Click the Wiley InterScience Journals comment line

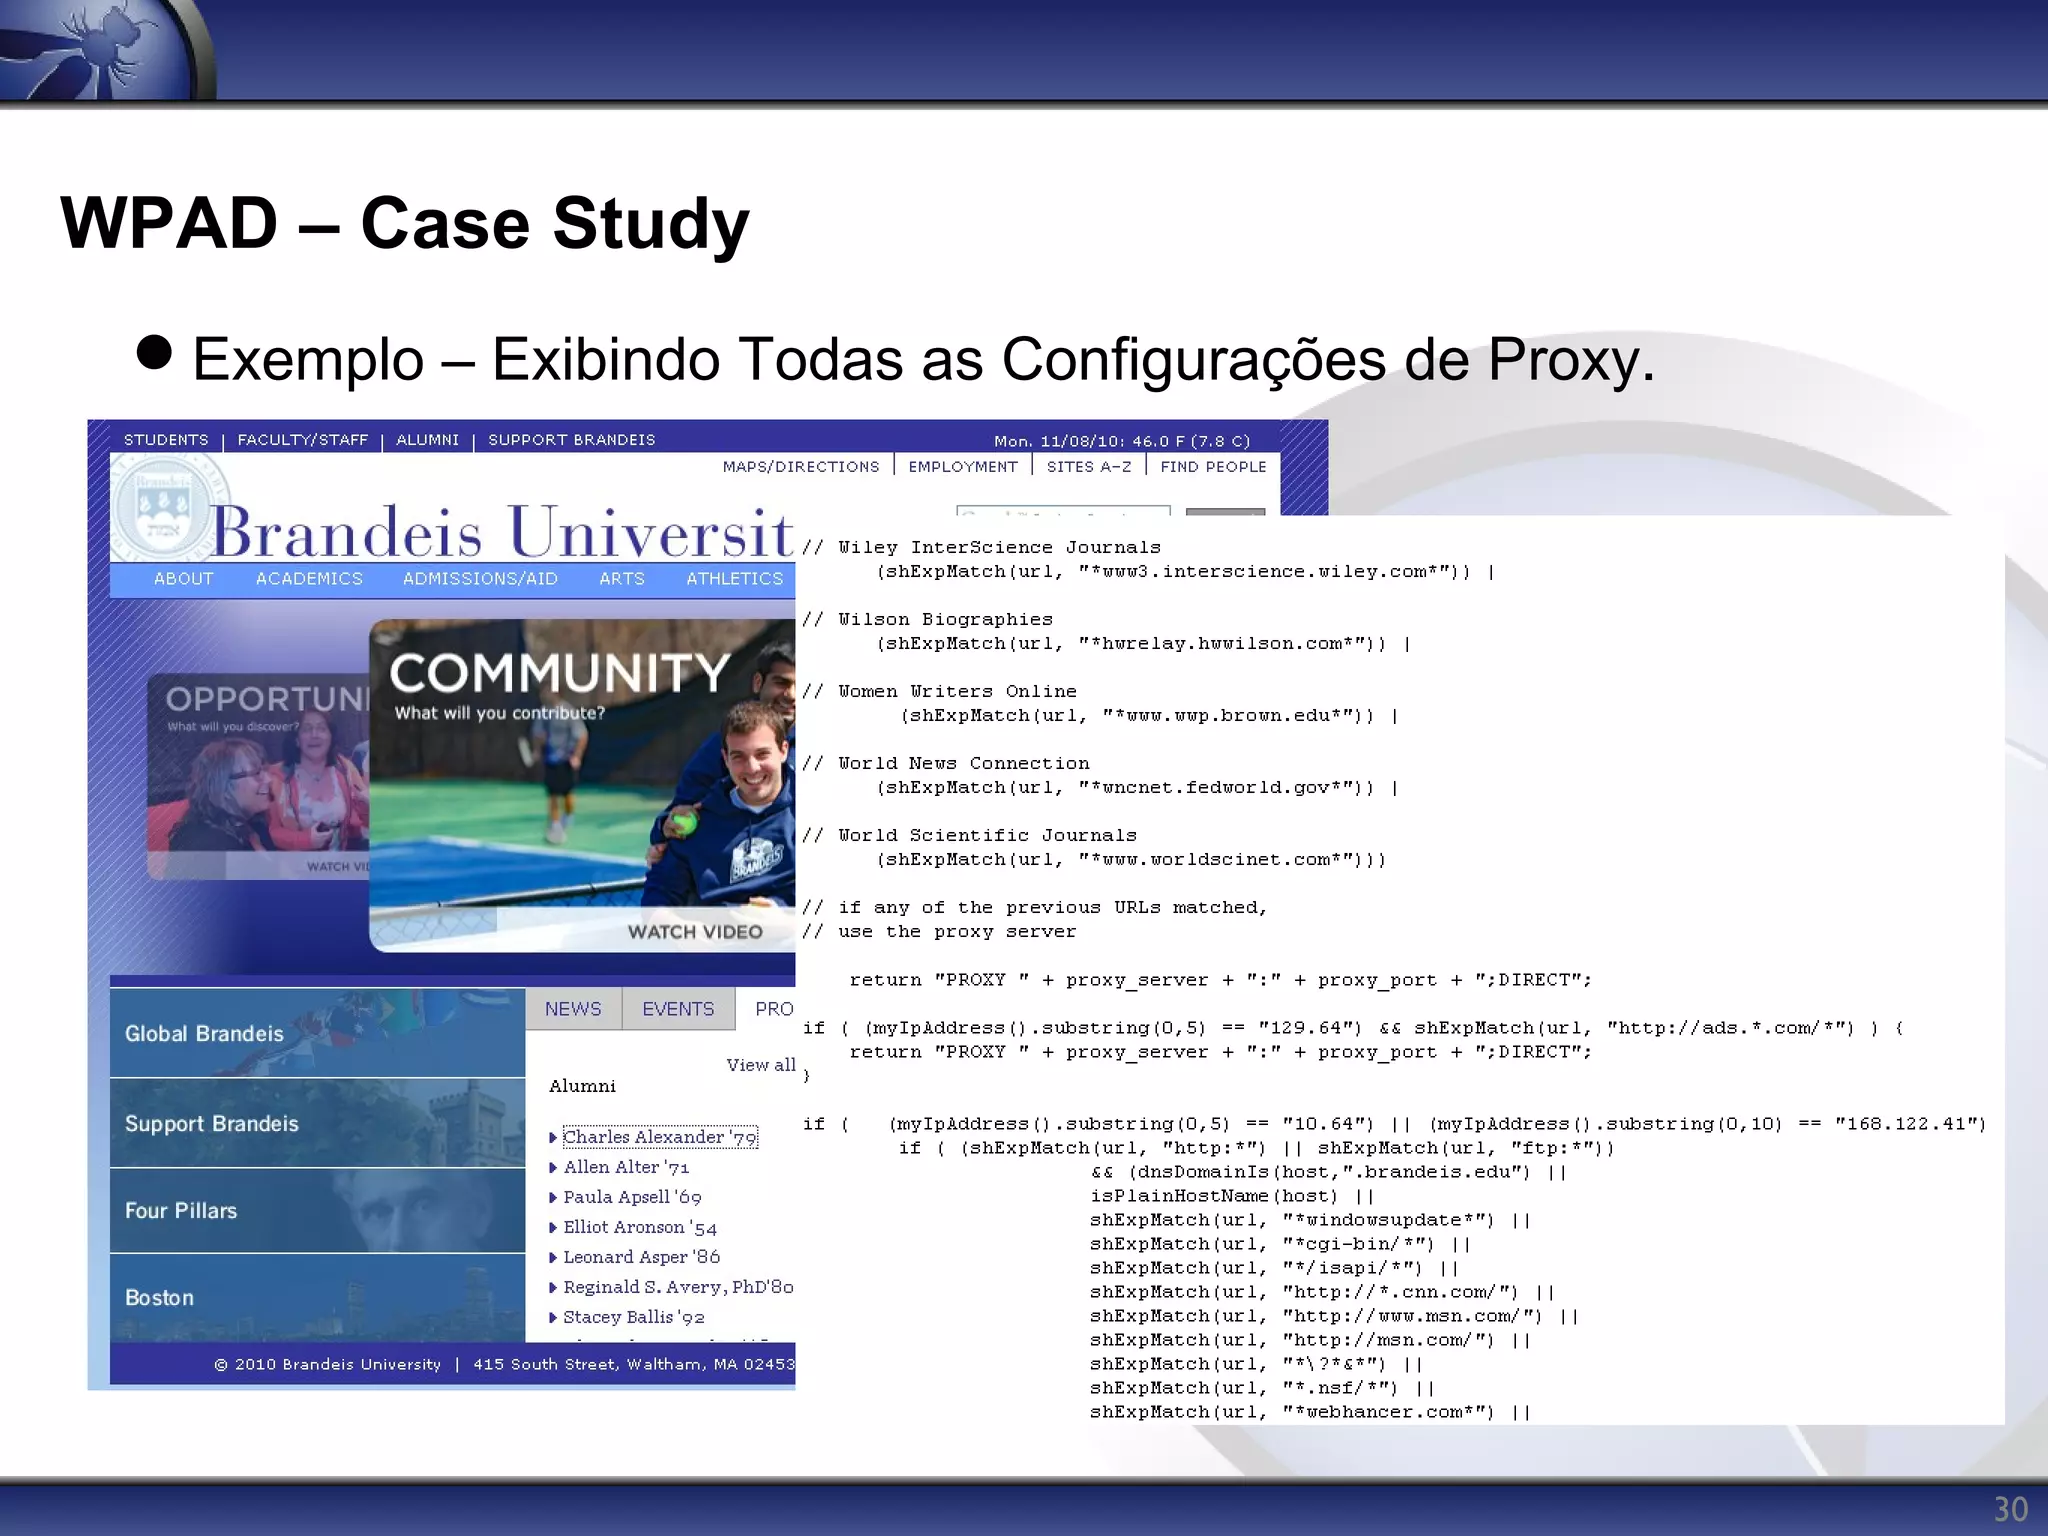coord(981,547)
